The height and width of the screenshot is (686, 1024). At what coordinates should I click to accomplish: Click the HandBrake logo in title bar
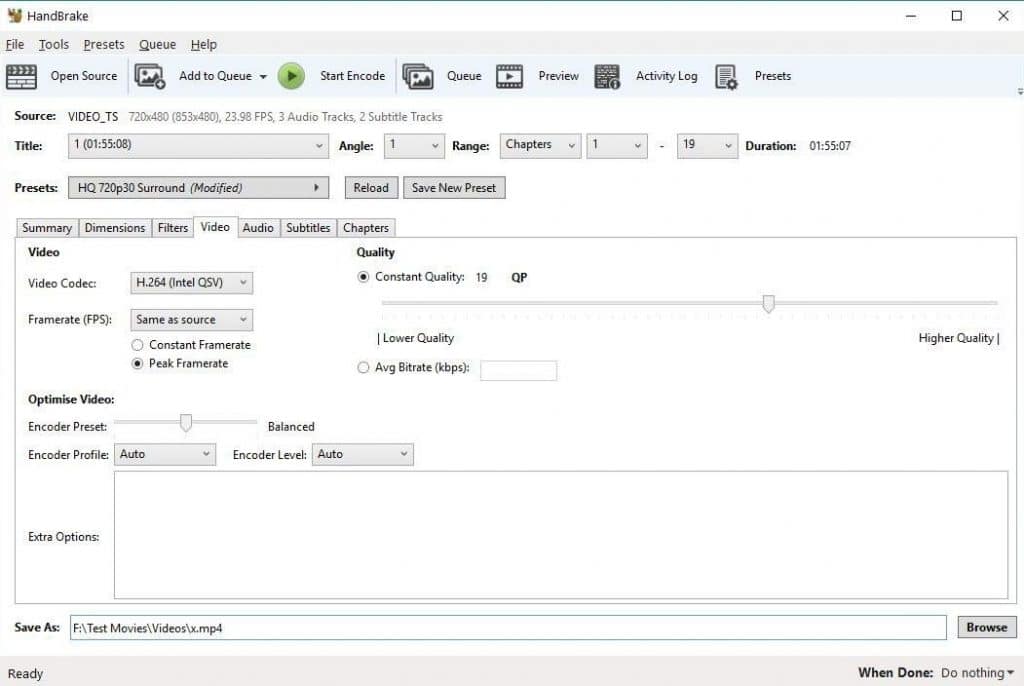tap(14, 16)
